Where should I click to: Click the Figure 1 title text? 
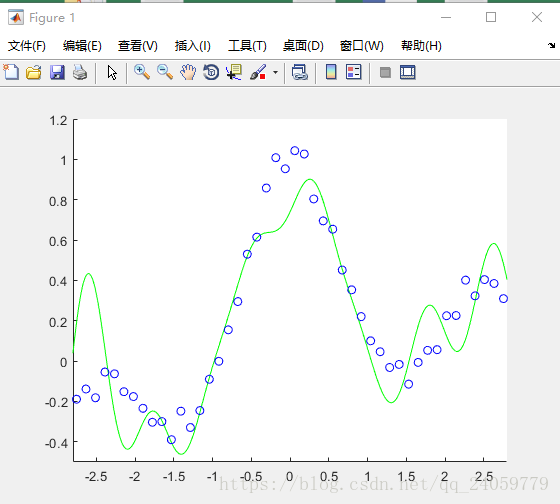[x=52, y=18]
